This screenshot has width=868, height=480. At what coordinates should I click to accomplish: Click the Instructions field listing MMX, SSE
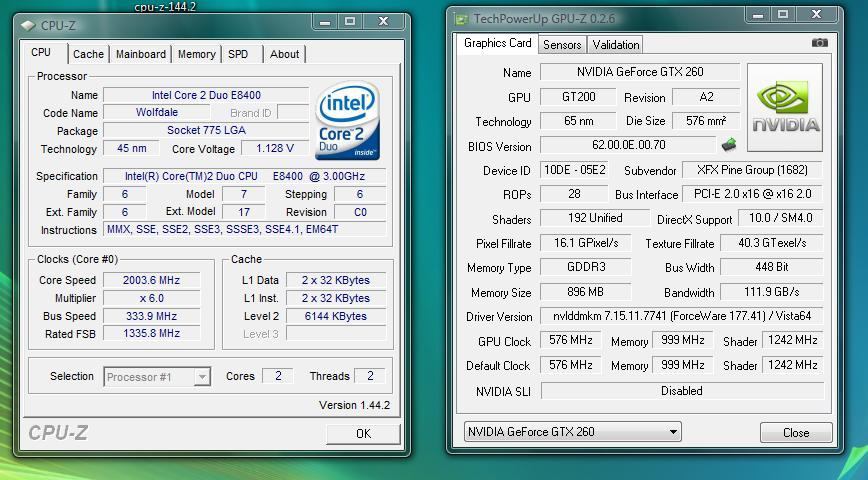pyautogui.click(x=244, y=229)
